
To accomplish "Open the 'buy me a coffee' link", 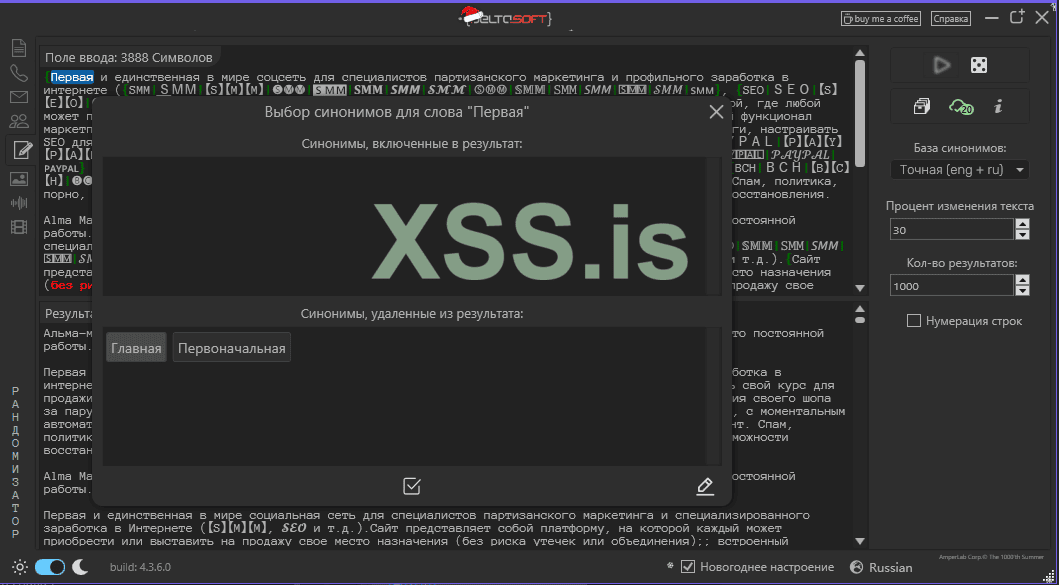I will [x=881, y=19].
